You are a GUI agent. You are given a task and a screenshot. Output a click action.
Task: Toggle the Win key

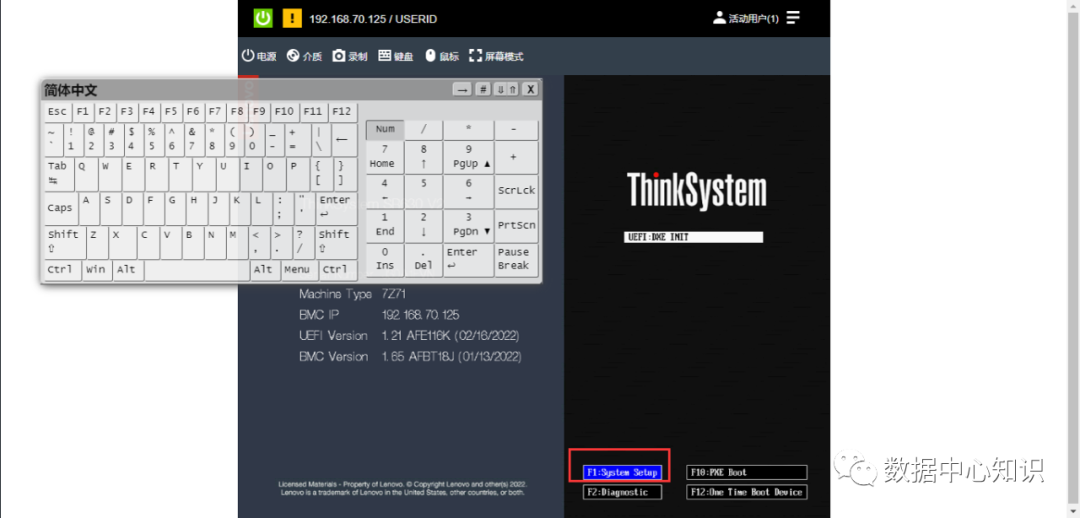(97, 270)
